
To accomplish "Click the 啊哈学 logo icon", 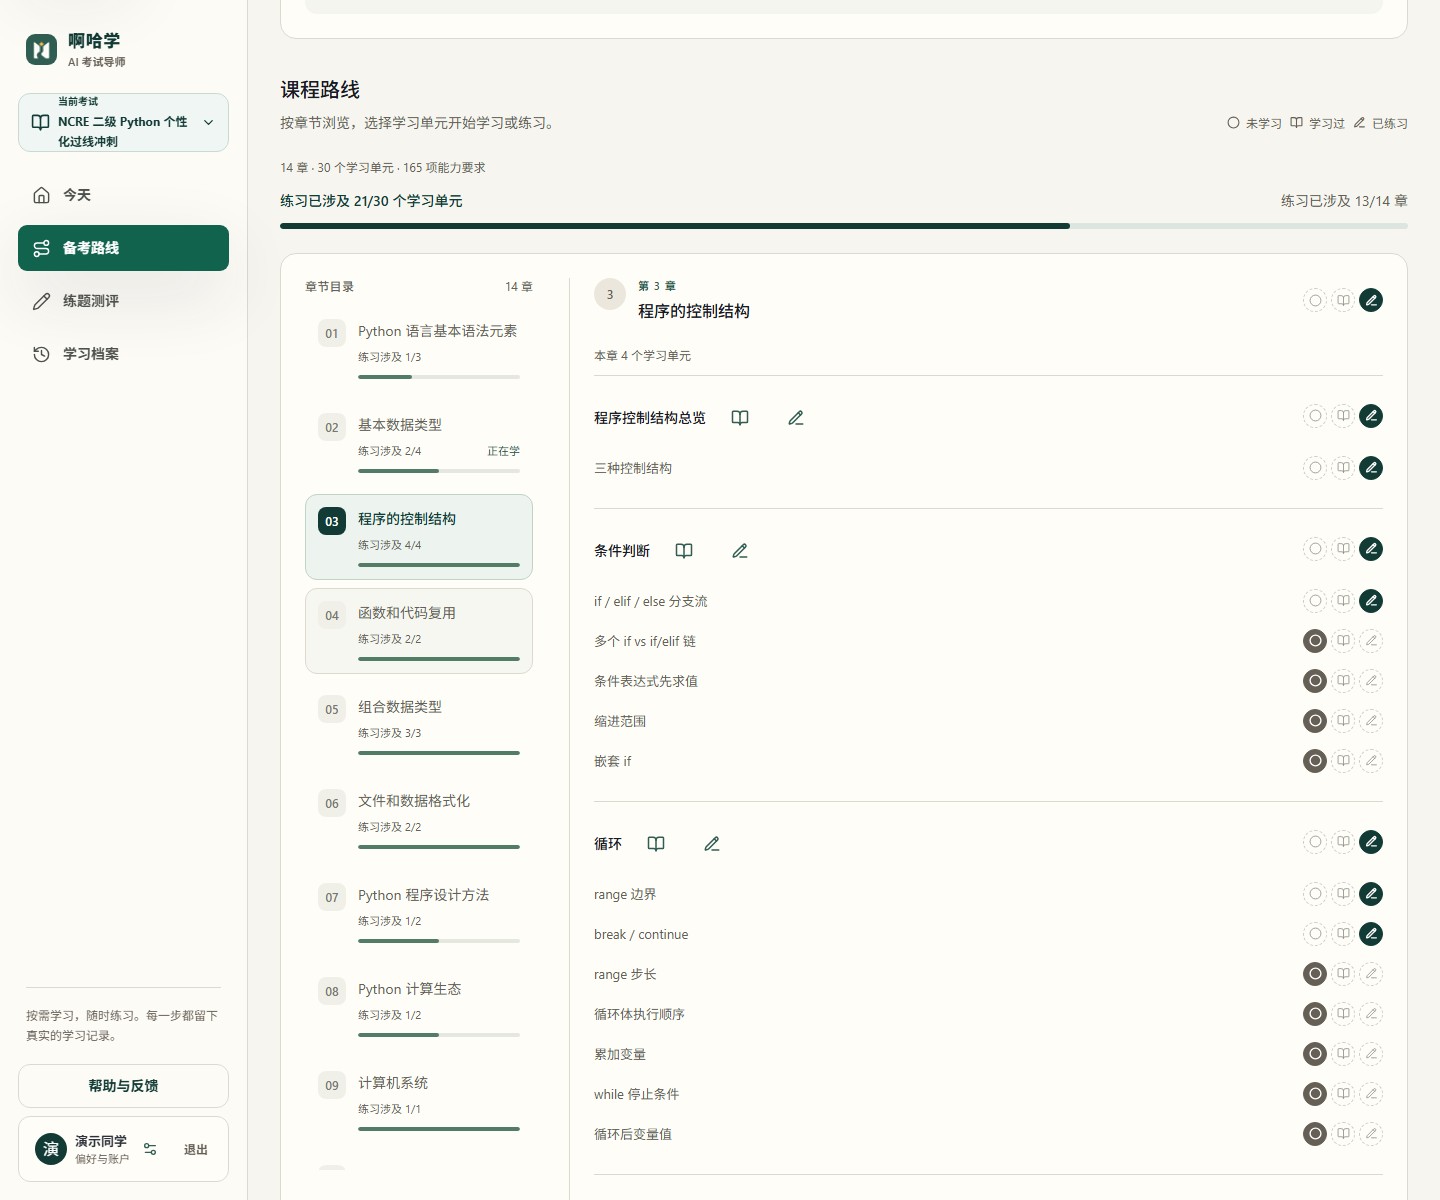I will 42,49.
